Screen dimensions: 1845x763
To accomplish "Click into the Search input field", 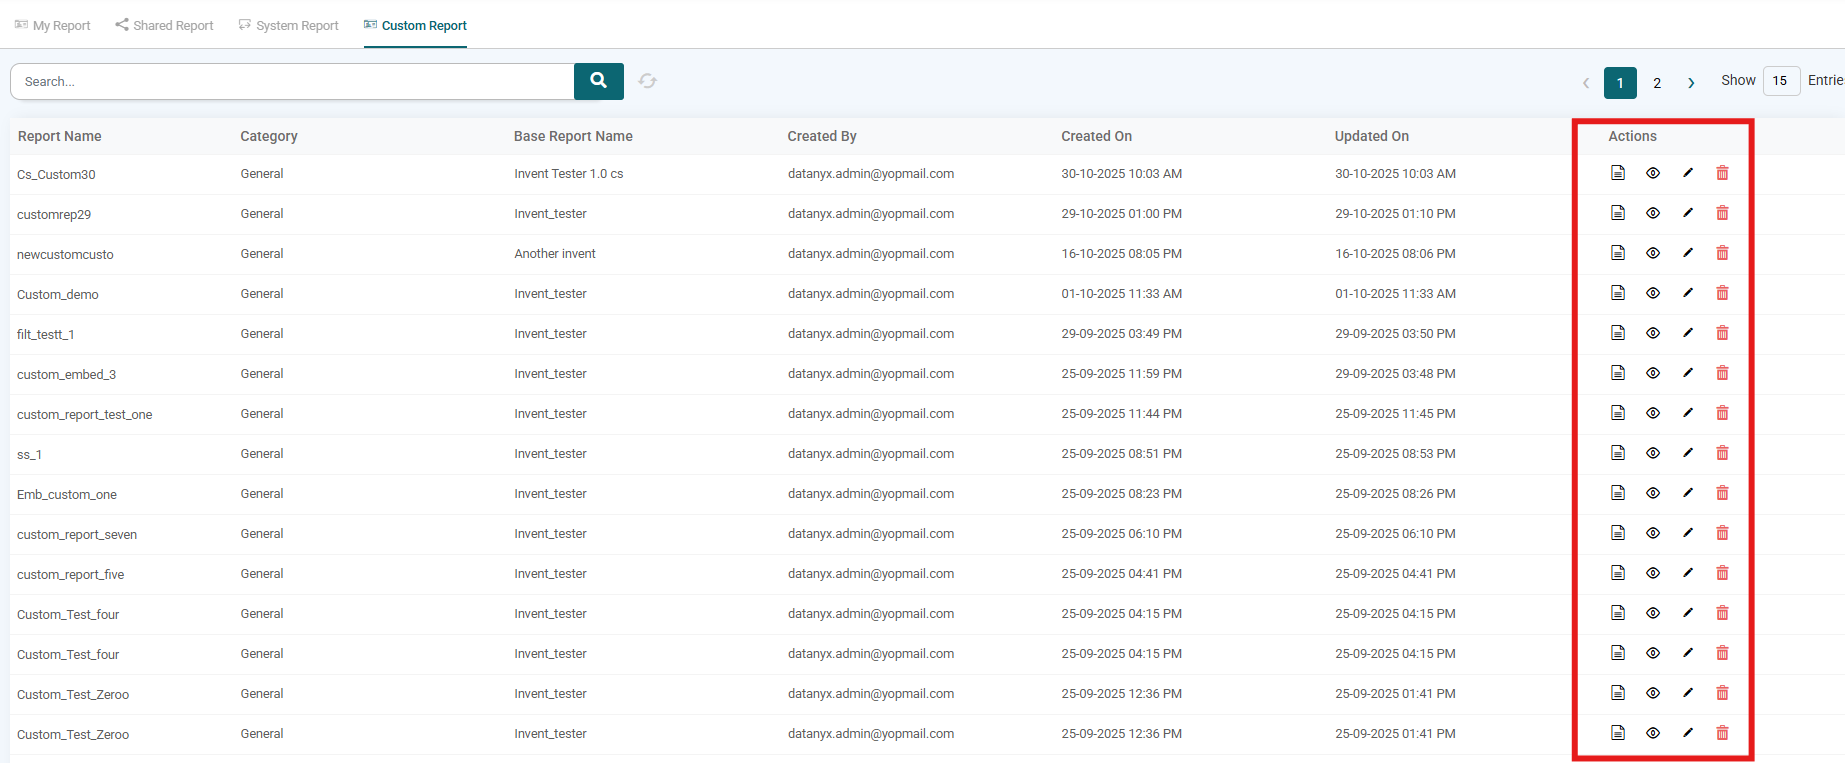I will 292,81.
